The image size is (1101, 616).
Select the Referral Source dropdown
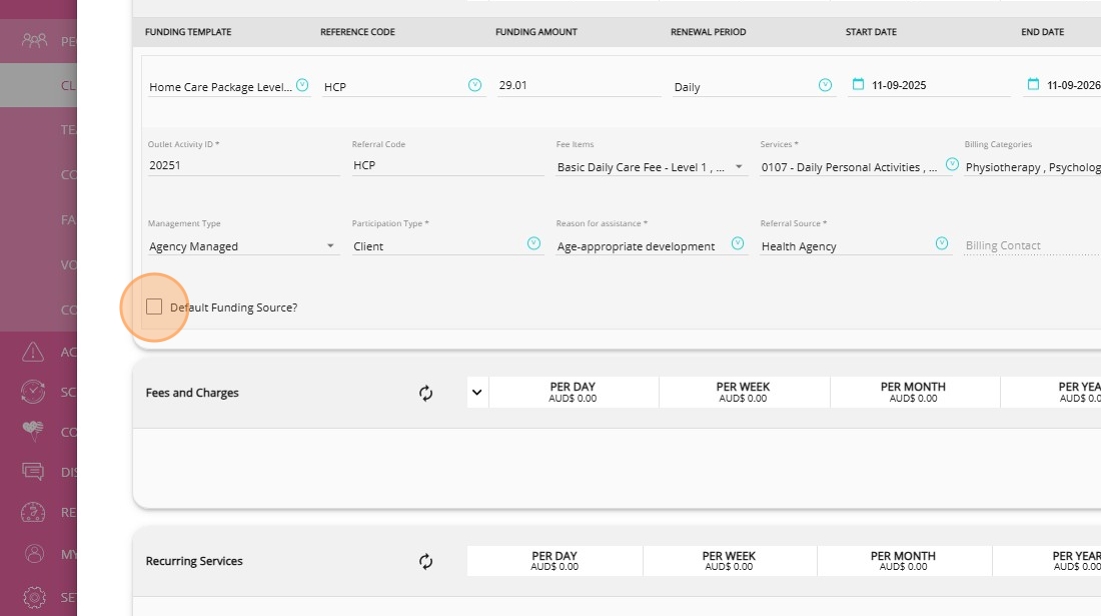pyautogui.click(x=941, y=244)
